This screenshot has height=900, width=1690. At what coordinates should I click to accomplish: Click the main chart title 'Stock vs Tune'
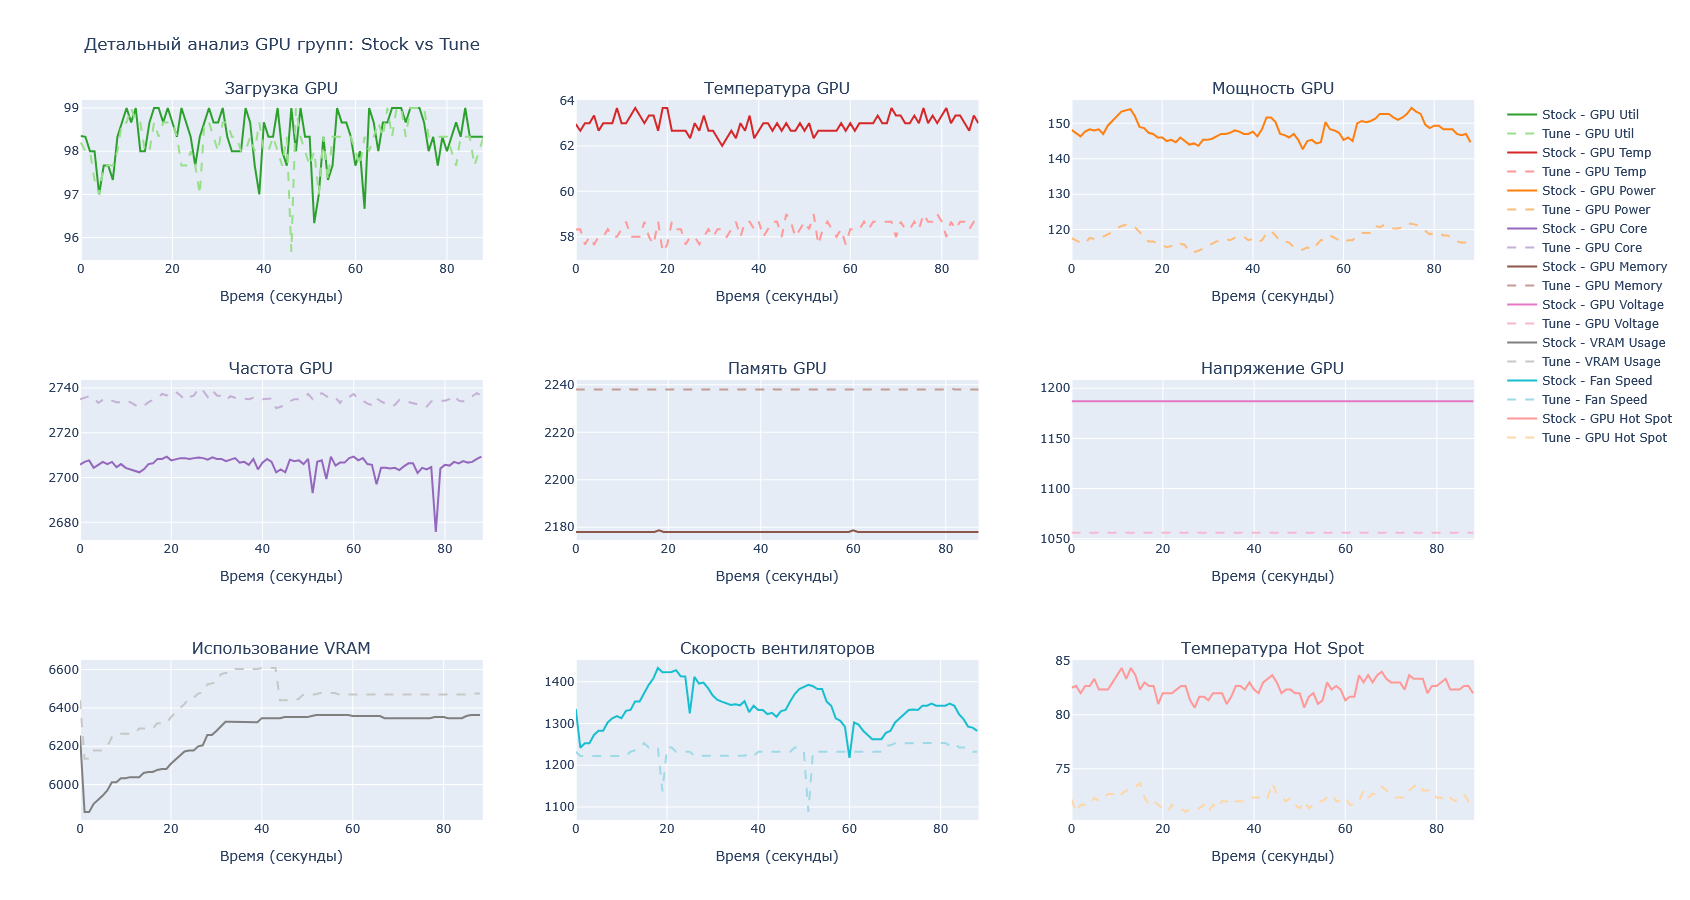pyautogui.click(x=282, y=44)
